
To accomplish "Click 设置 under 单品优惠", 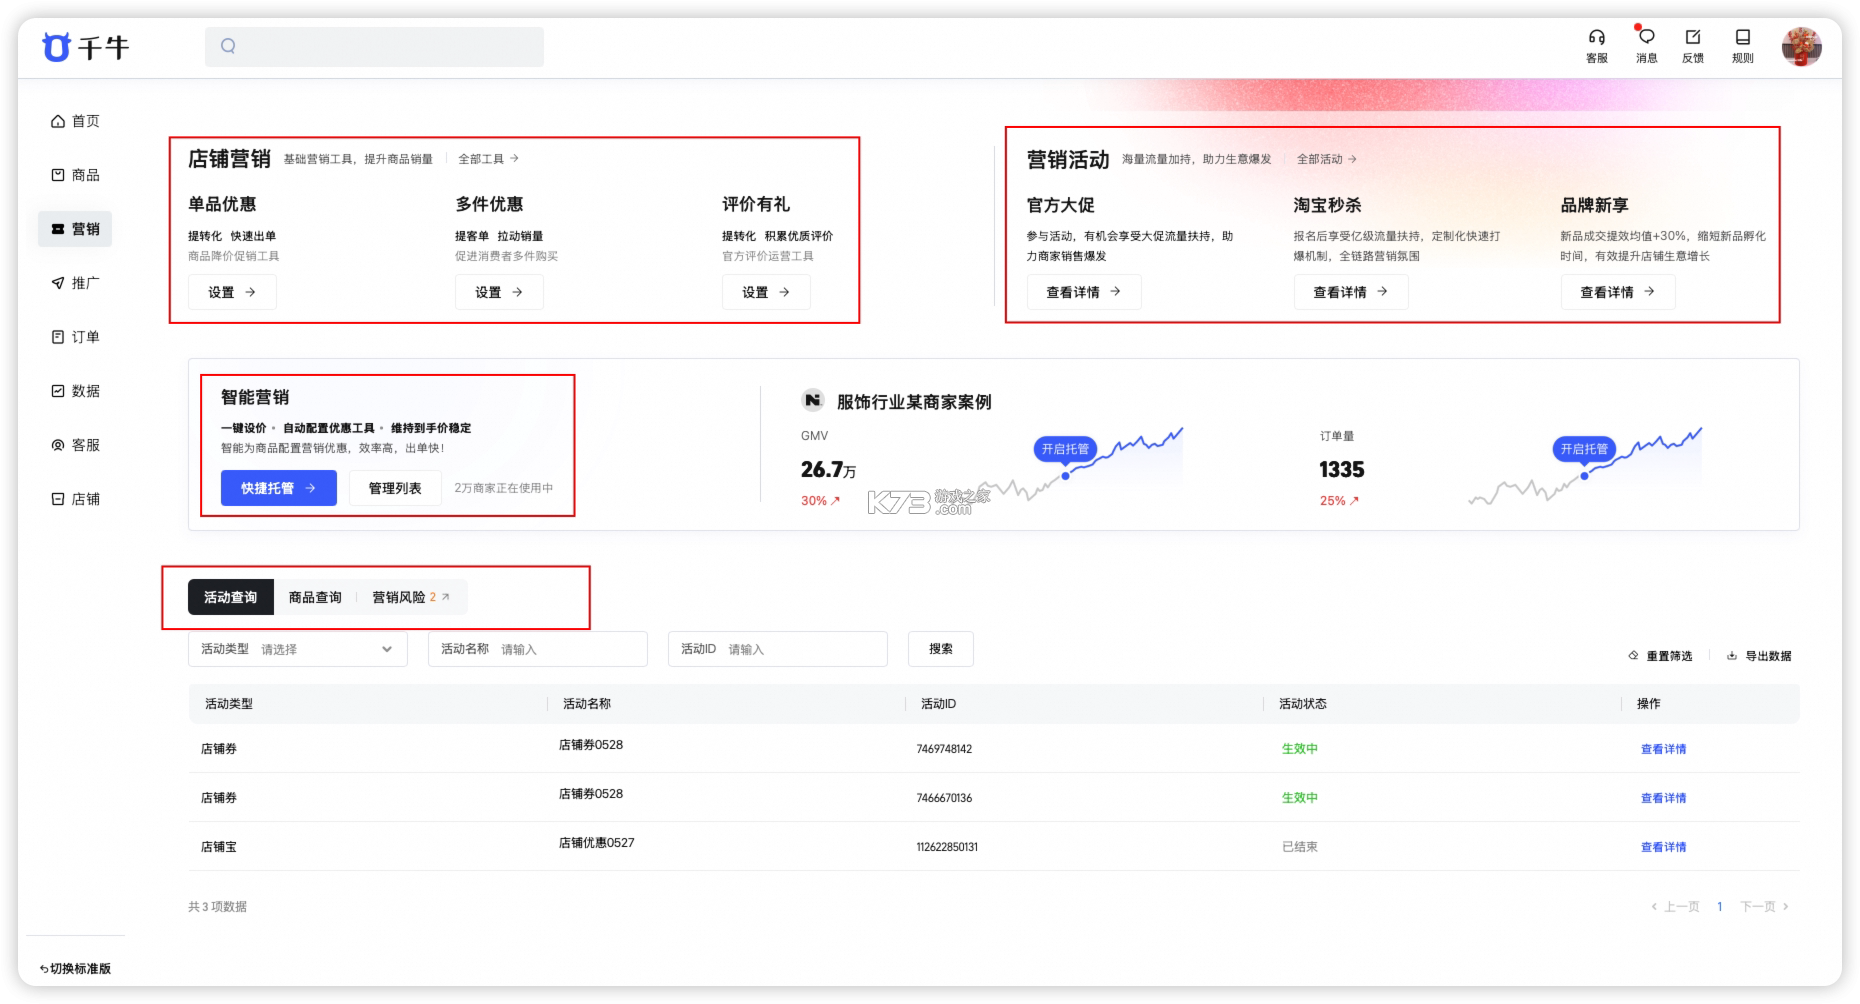I will 232,292.
